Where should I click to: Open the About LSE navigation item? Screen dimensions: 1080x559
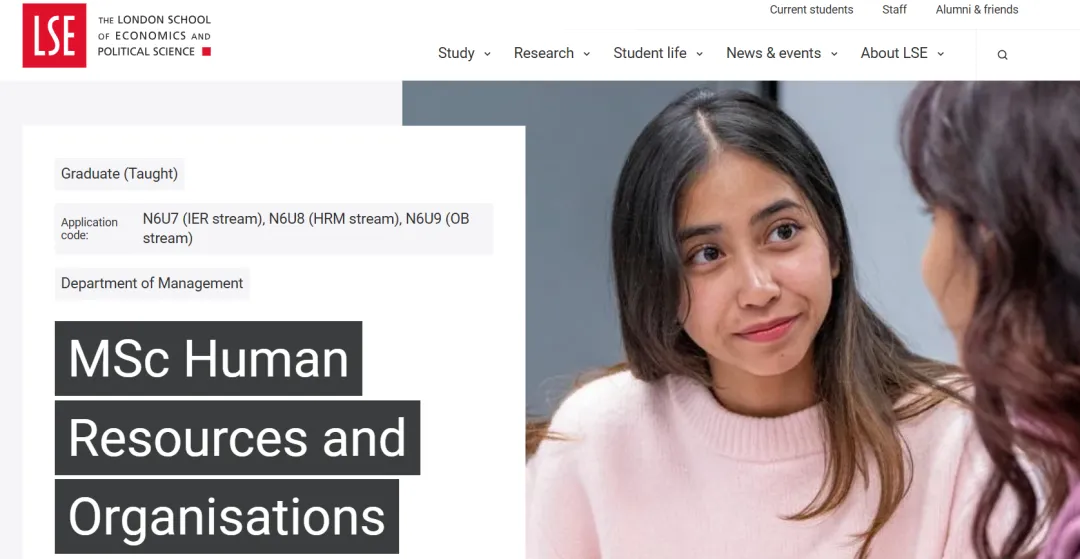point(894,53)
